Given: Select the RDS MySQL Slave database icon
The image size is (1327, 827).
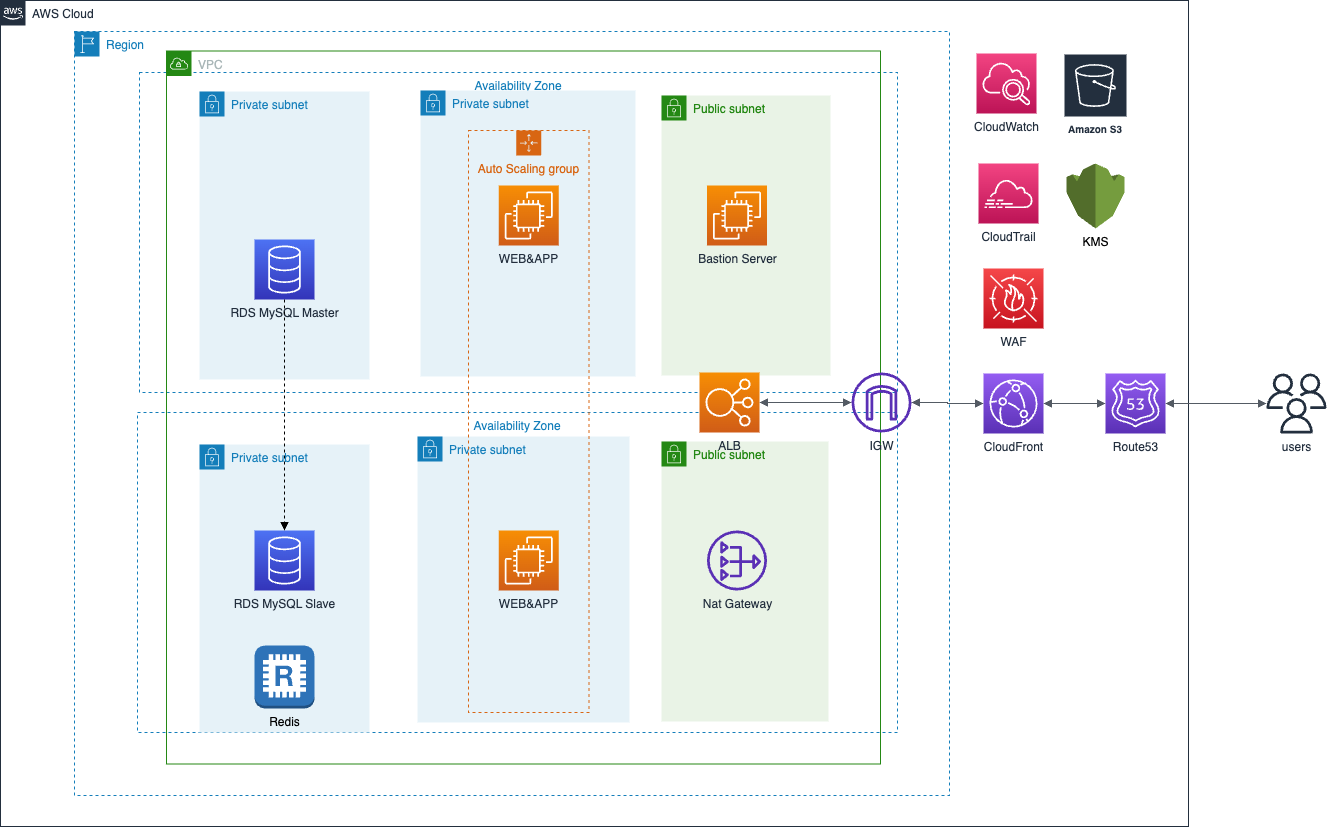Looking at the screenshot, I should click(x=284, y=561).
